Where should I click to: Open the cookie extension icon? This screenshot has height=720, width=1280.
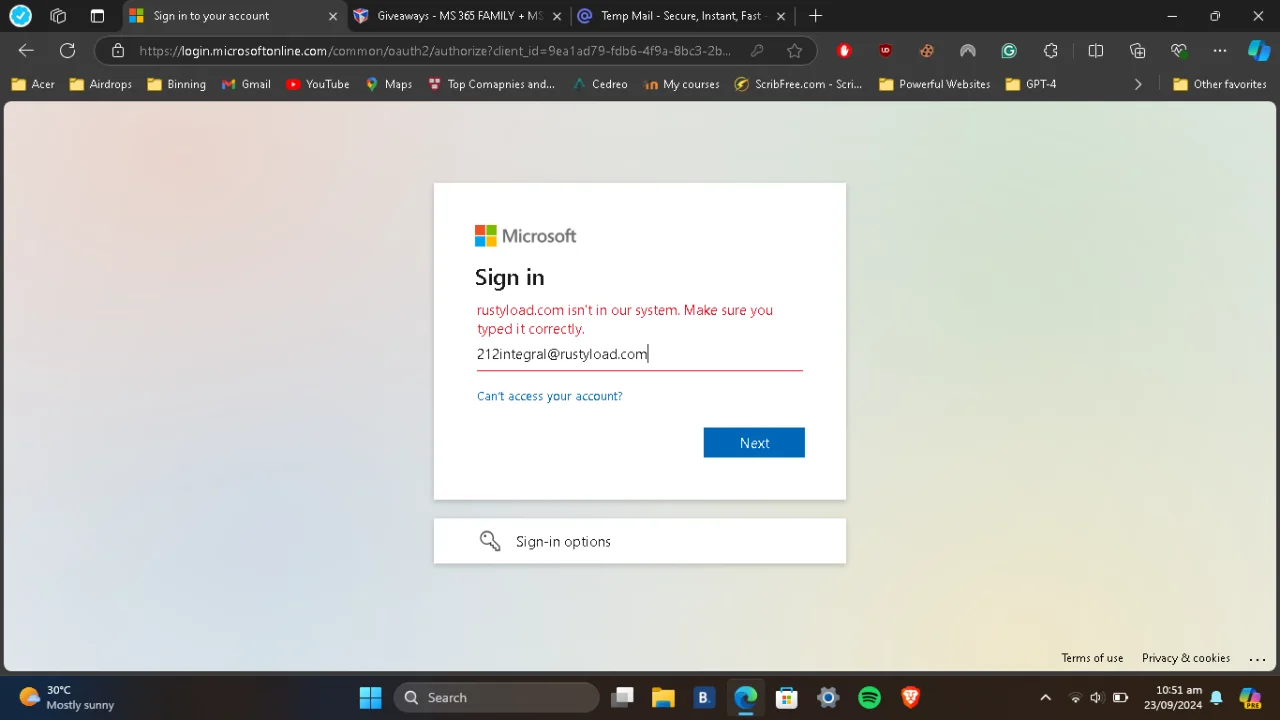pos(926,51)
